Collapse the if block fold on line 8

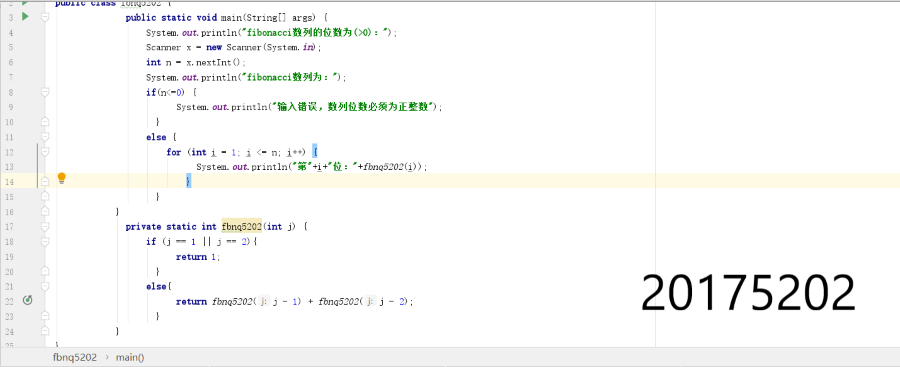45,92
